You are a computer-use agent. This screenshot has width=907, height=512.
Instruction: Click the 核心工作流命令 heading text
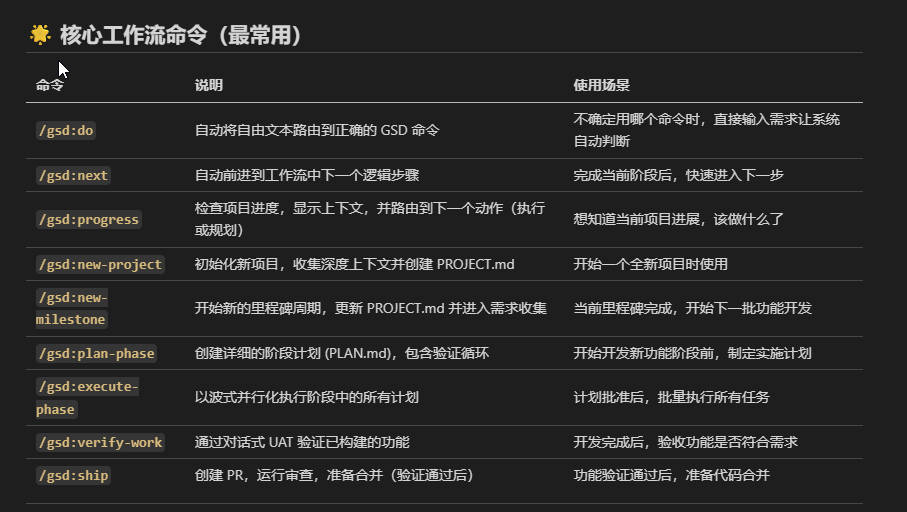[180, 35]
